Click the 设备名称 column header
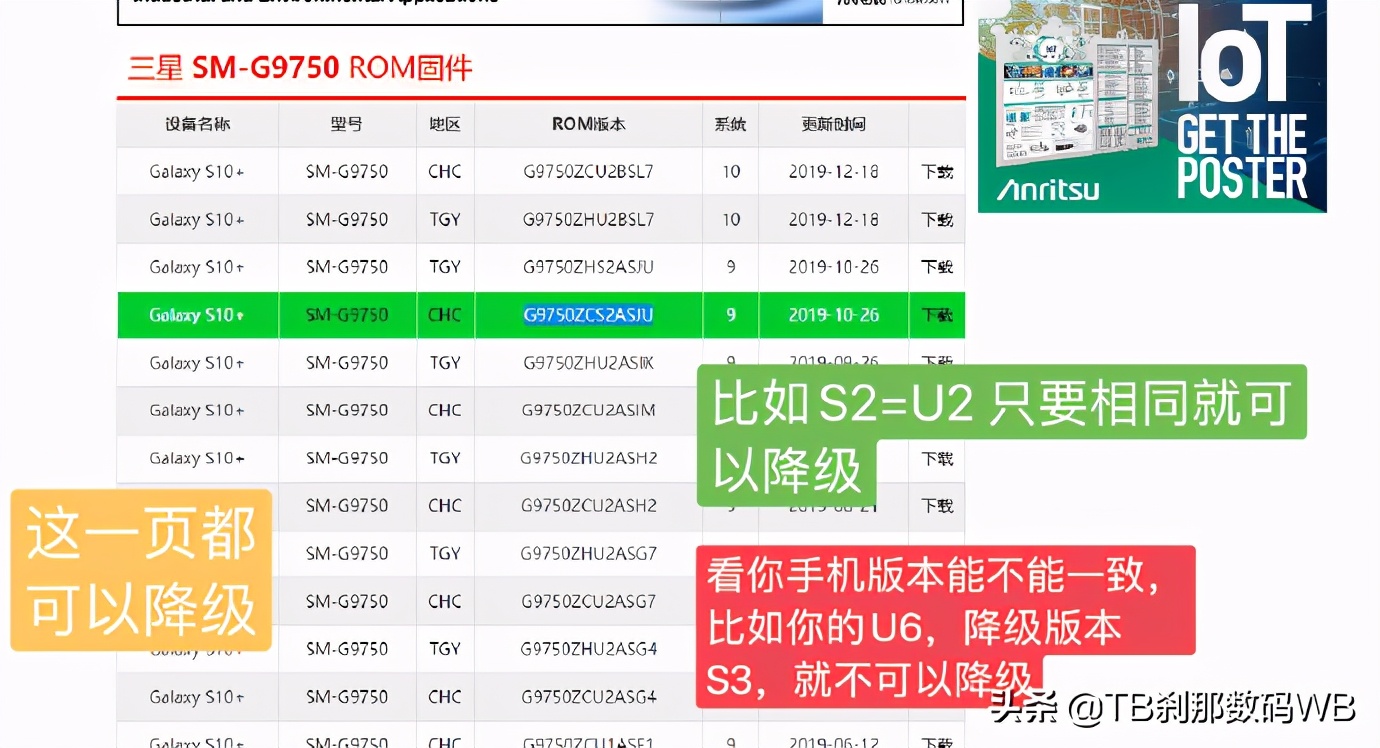Viewport: 1380px width, 748px height. pyautogui.click(x=197, y=124)
